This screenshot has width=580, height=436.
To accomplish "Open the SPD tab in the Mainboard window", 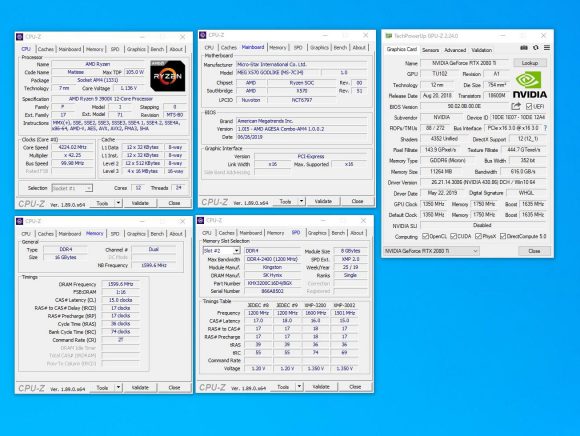I will tap(298, 48).
